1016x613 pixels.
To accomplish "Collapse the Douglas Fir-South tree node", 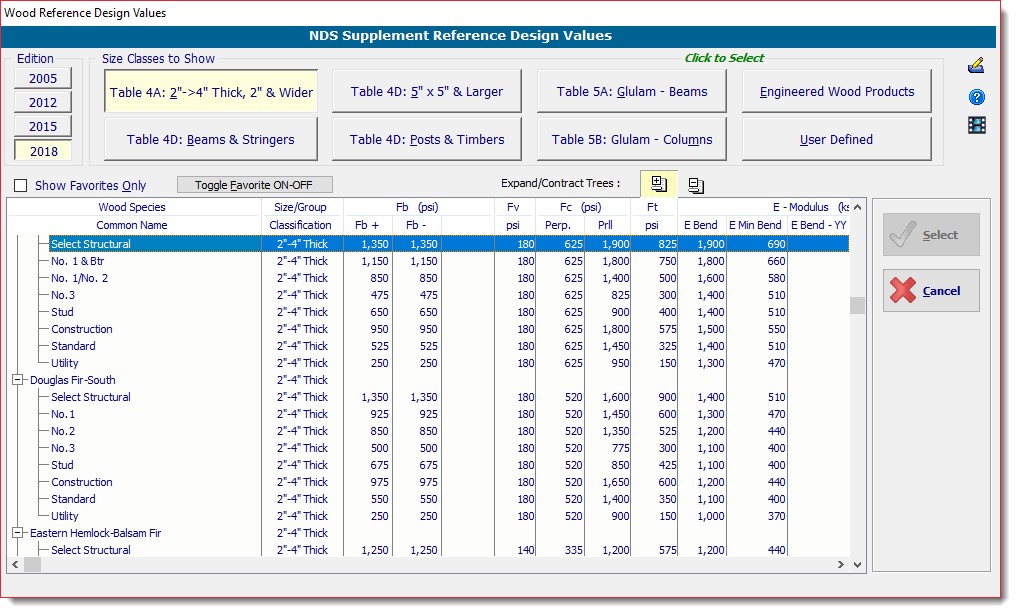I will [x=17, y=380].
